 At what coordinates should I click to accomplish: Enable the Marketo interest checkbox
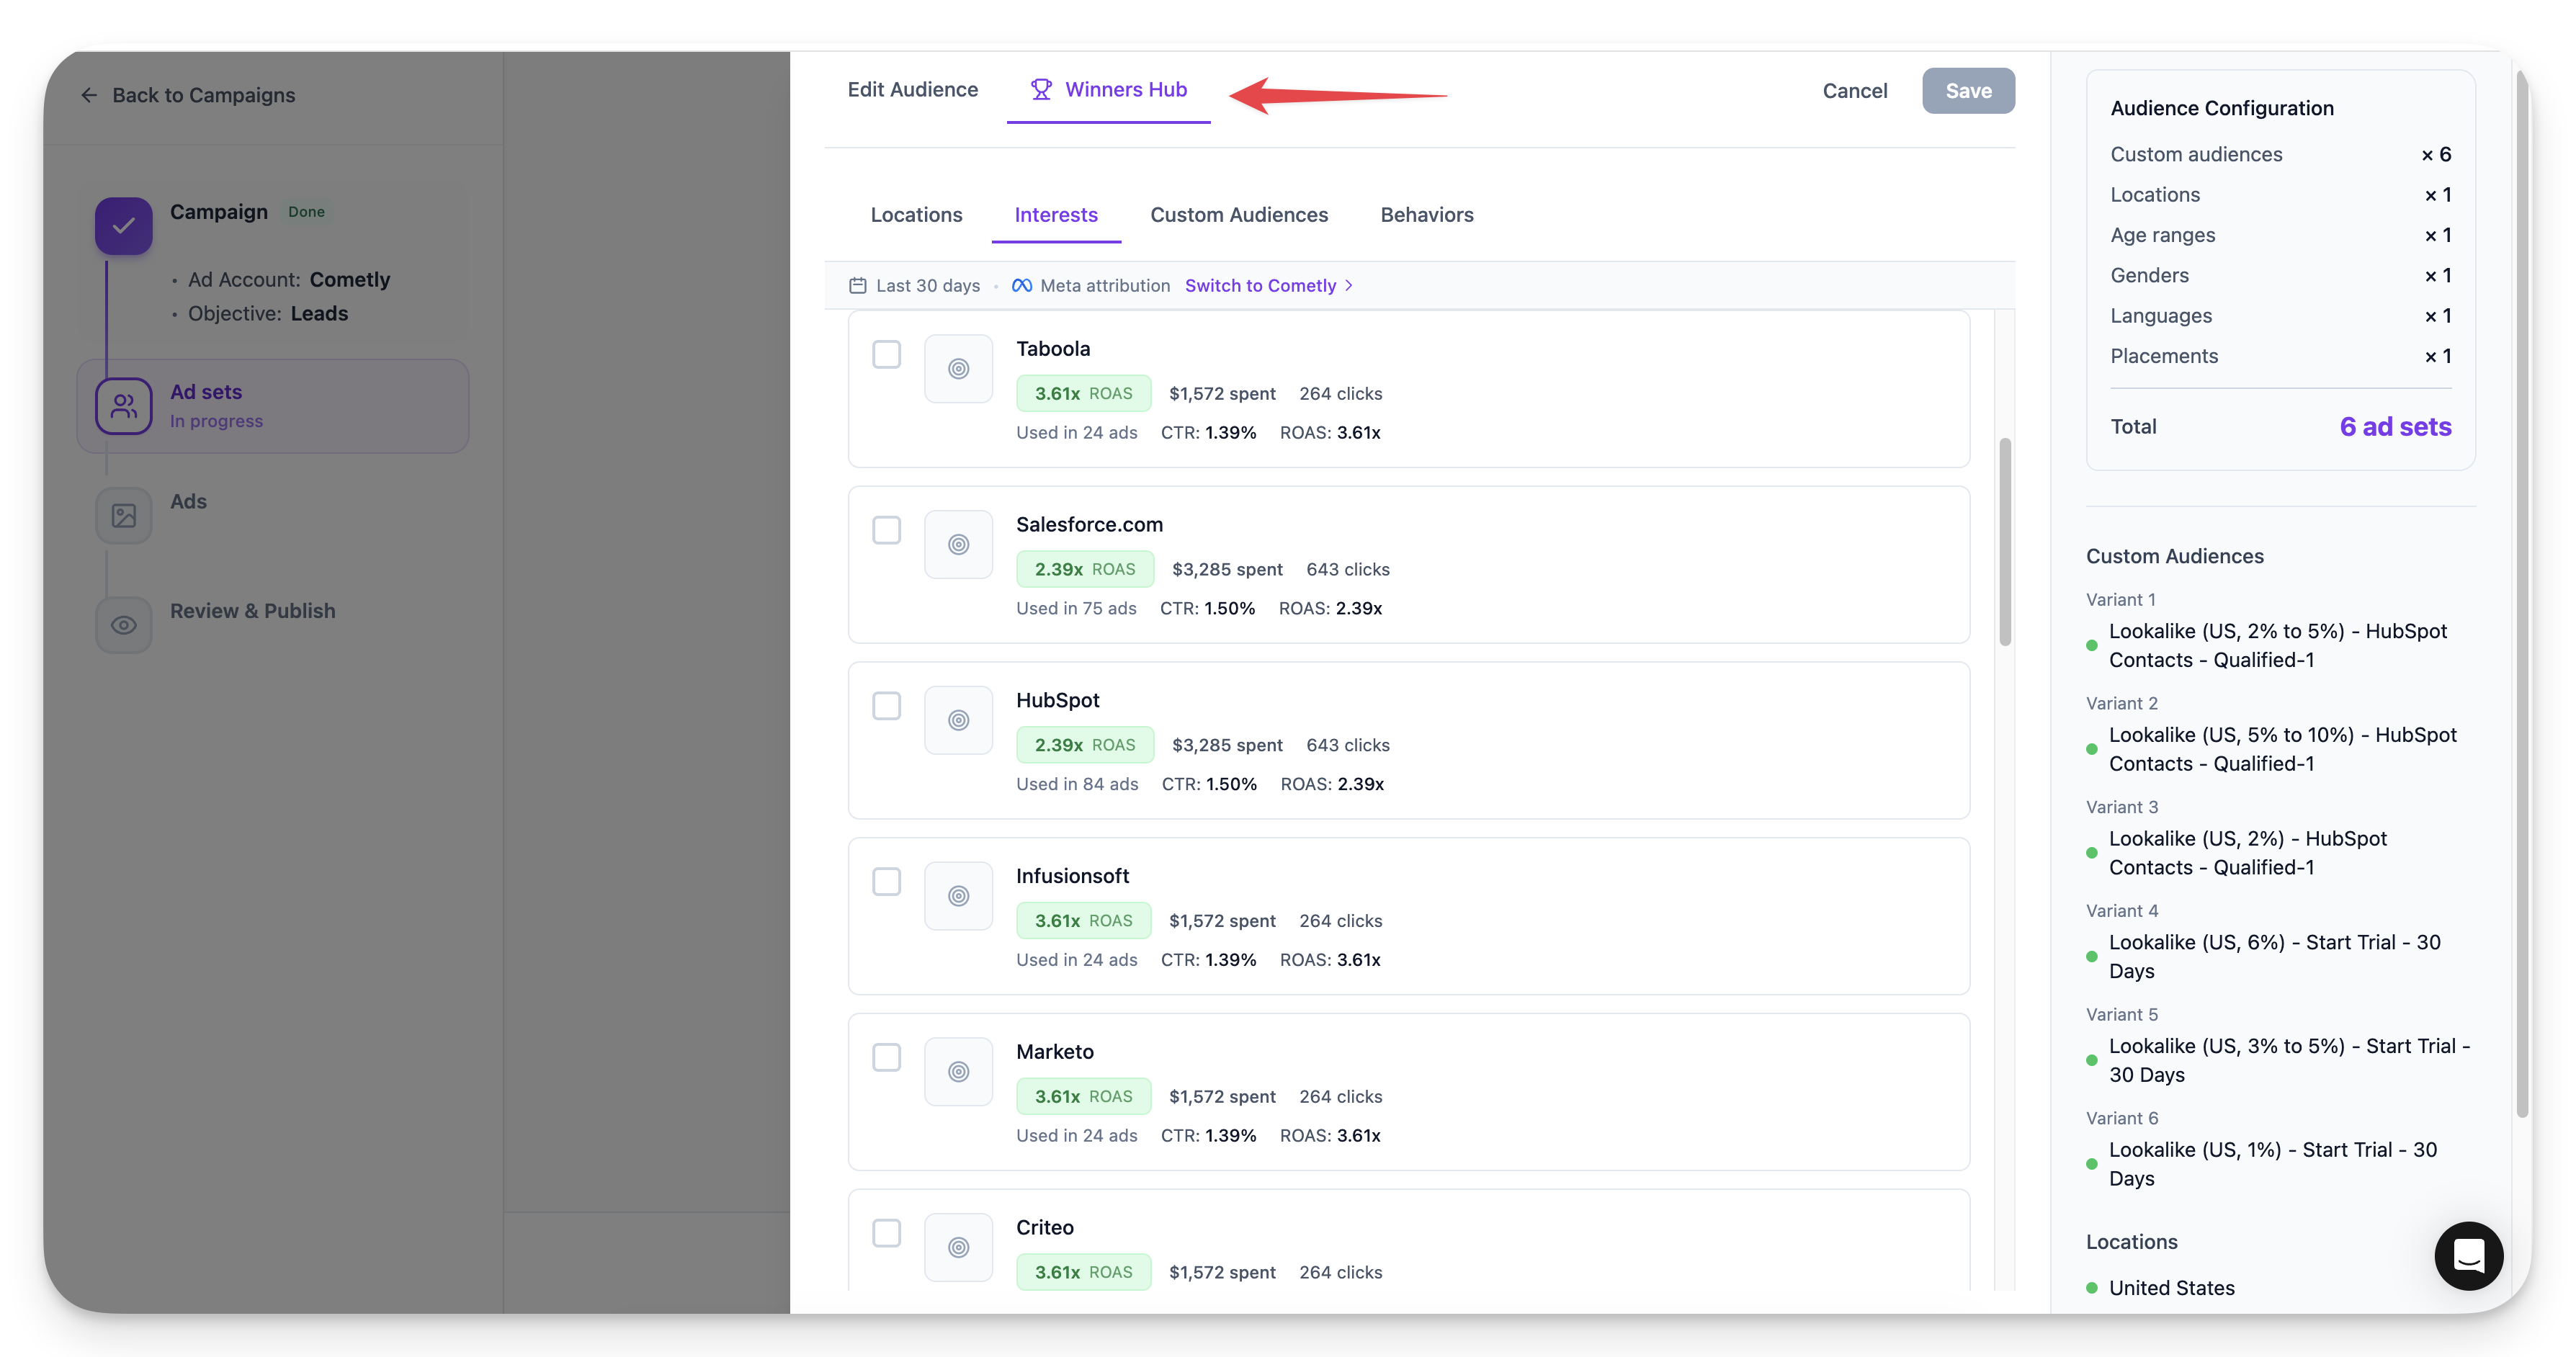[886, 1057]
